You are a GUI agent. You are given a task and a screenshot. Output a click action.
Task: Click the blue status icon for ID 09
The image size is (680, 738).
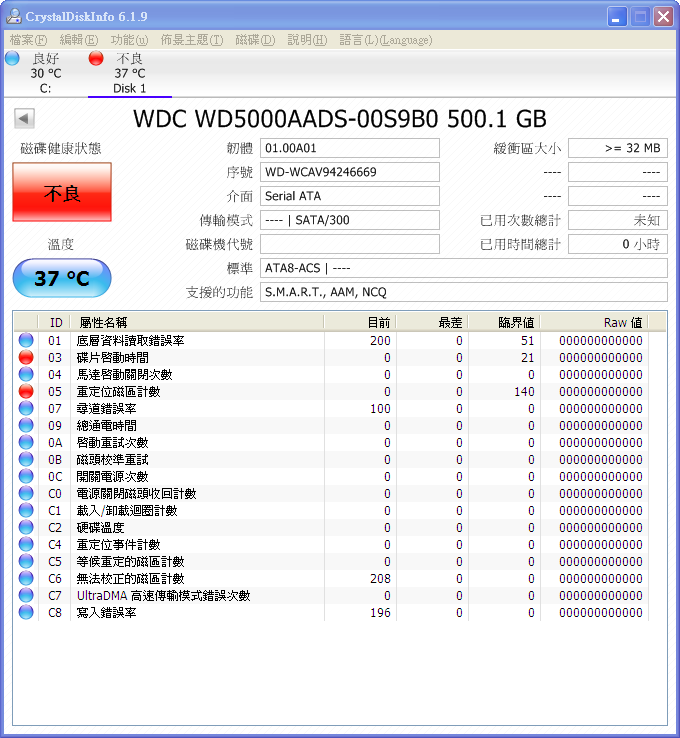[26, 425]
